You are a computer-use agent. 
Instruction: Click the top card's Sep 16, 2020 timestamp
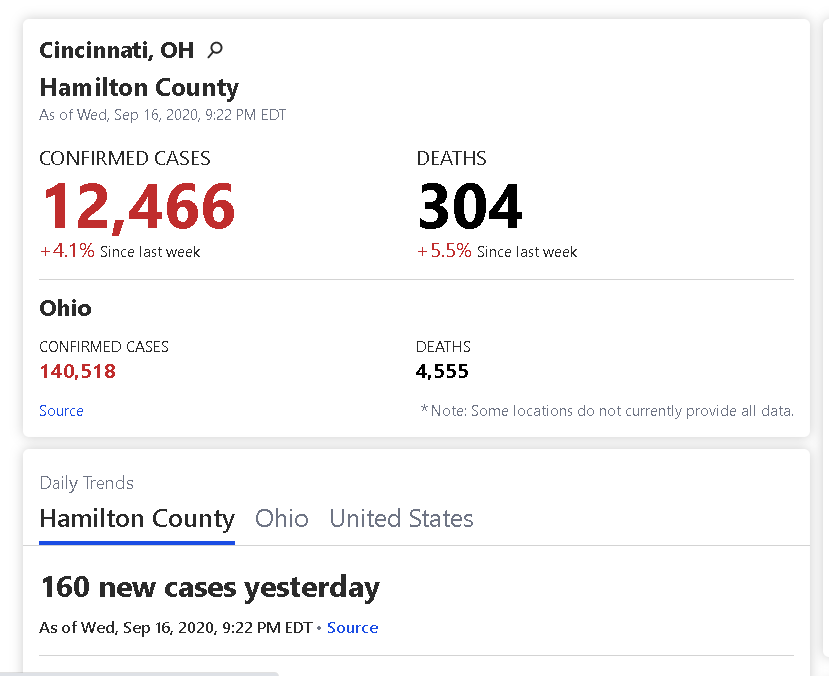pyautogui.click(x=163, y=115)
